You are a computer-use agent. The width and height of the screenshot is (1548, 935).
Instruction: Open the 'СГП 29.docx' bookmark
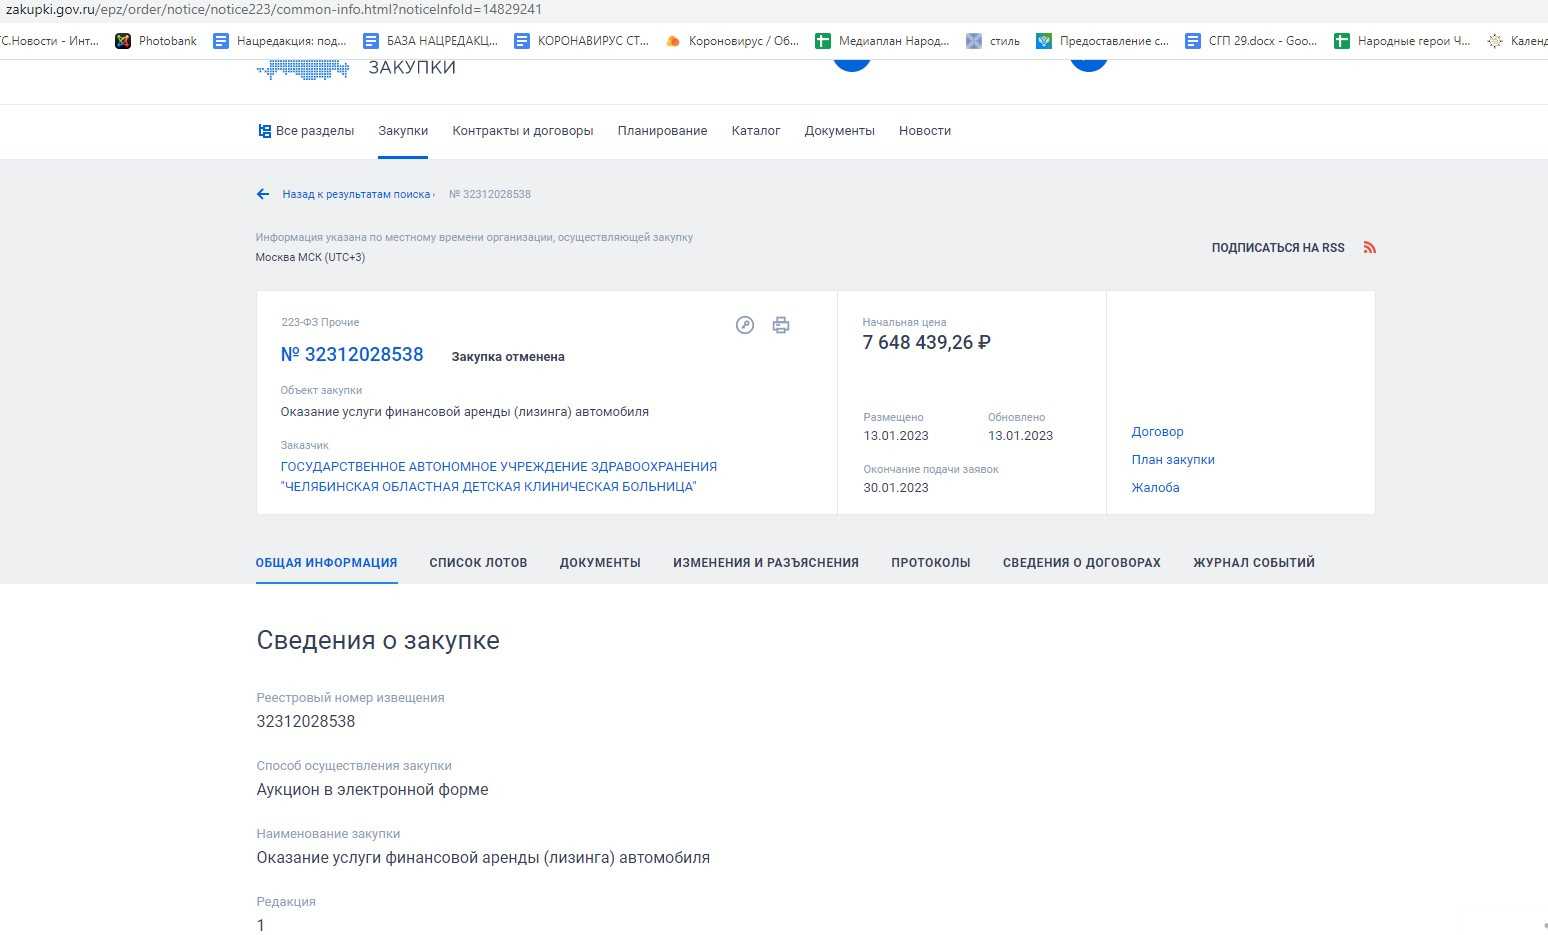[x=1251, y=41]
